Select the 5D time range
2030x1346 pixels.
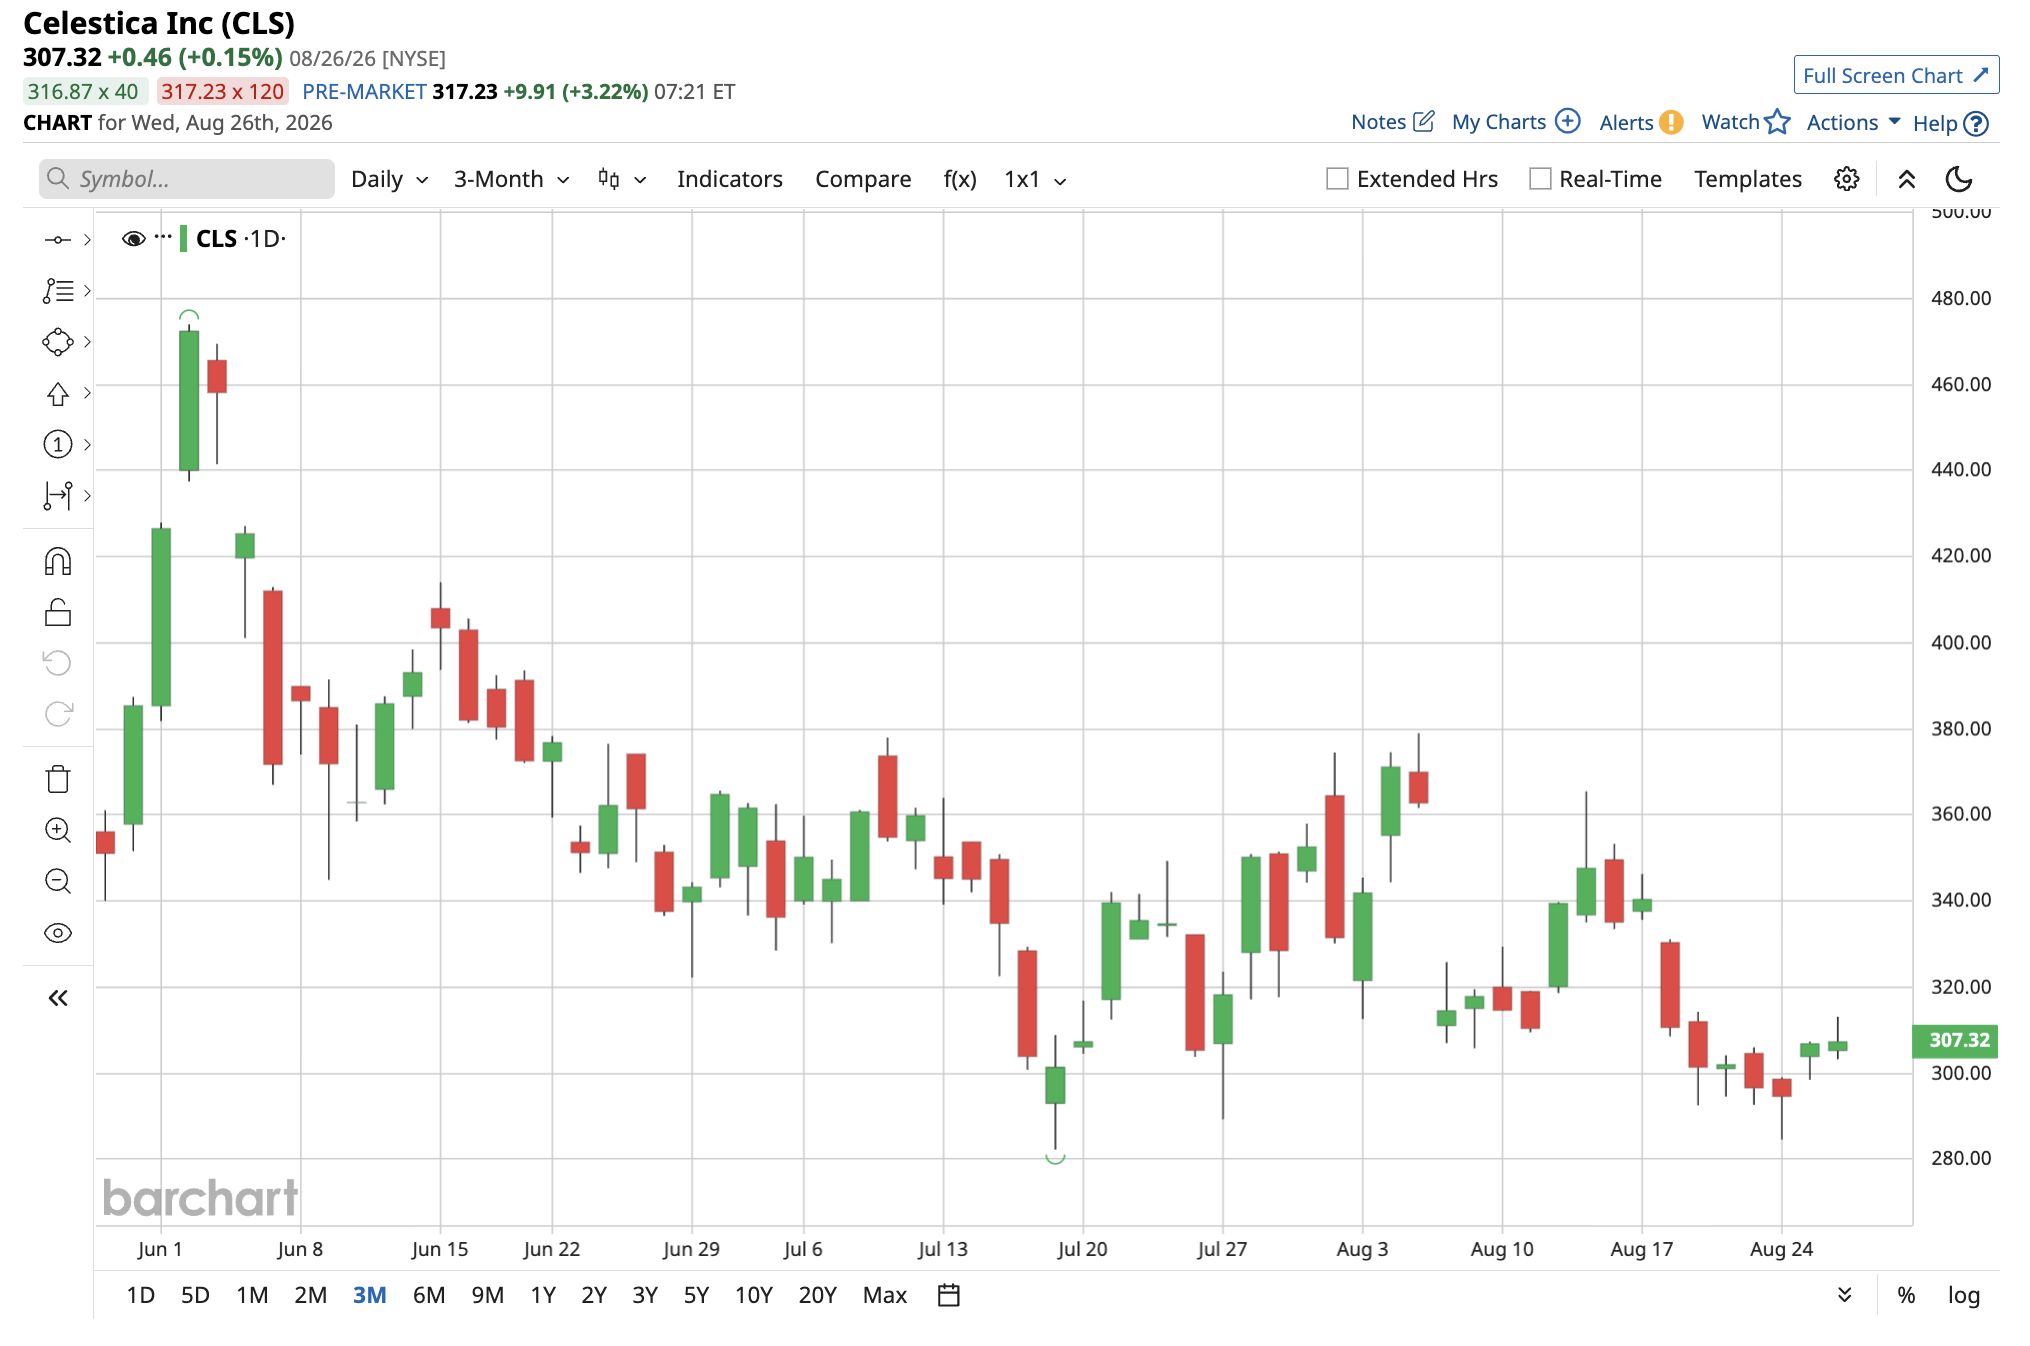pos(195,1296)
